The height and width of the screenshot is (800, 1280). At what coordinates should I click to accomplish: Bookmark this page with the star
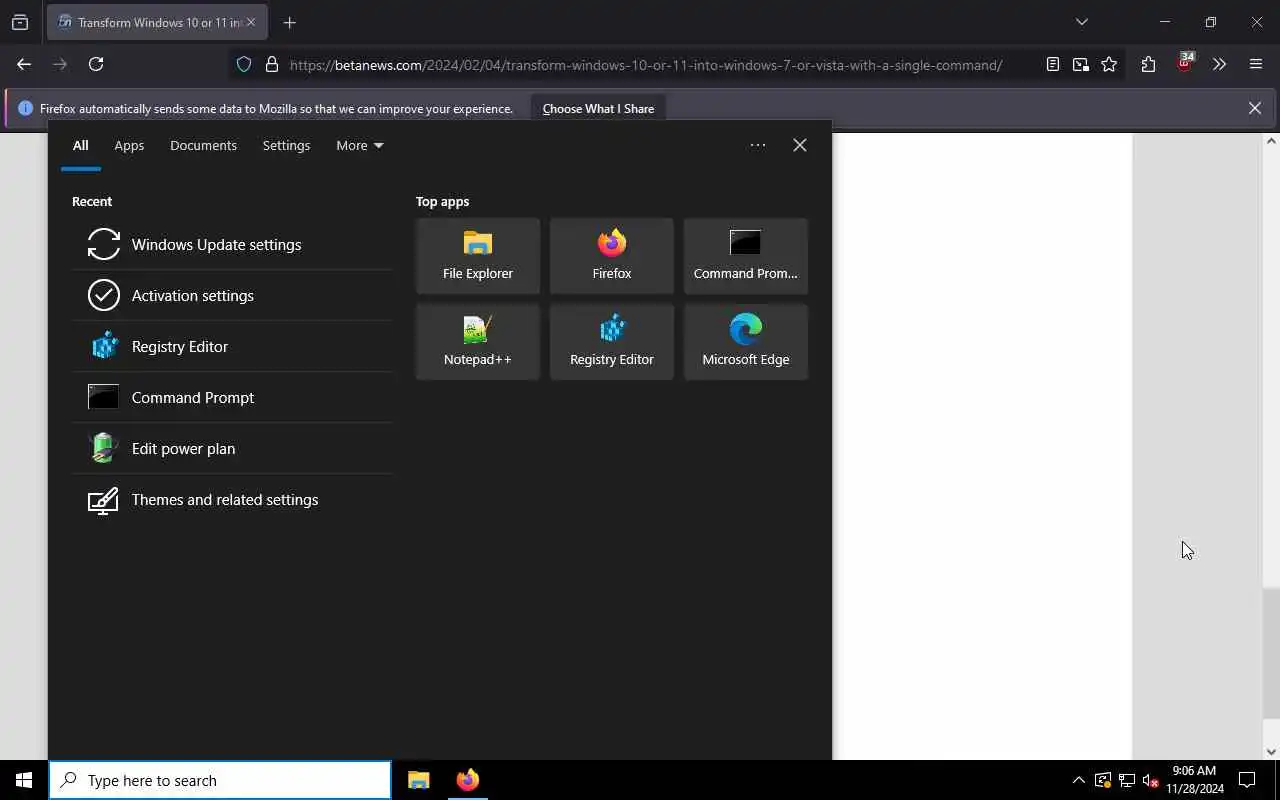(x=1109, y=64)
